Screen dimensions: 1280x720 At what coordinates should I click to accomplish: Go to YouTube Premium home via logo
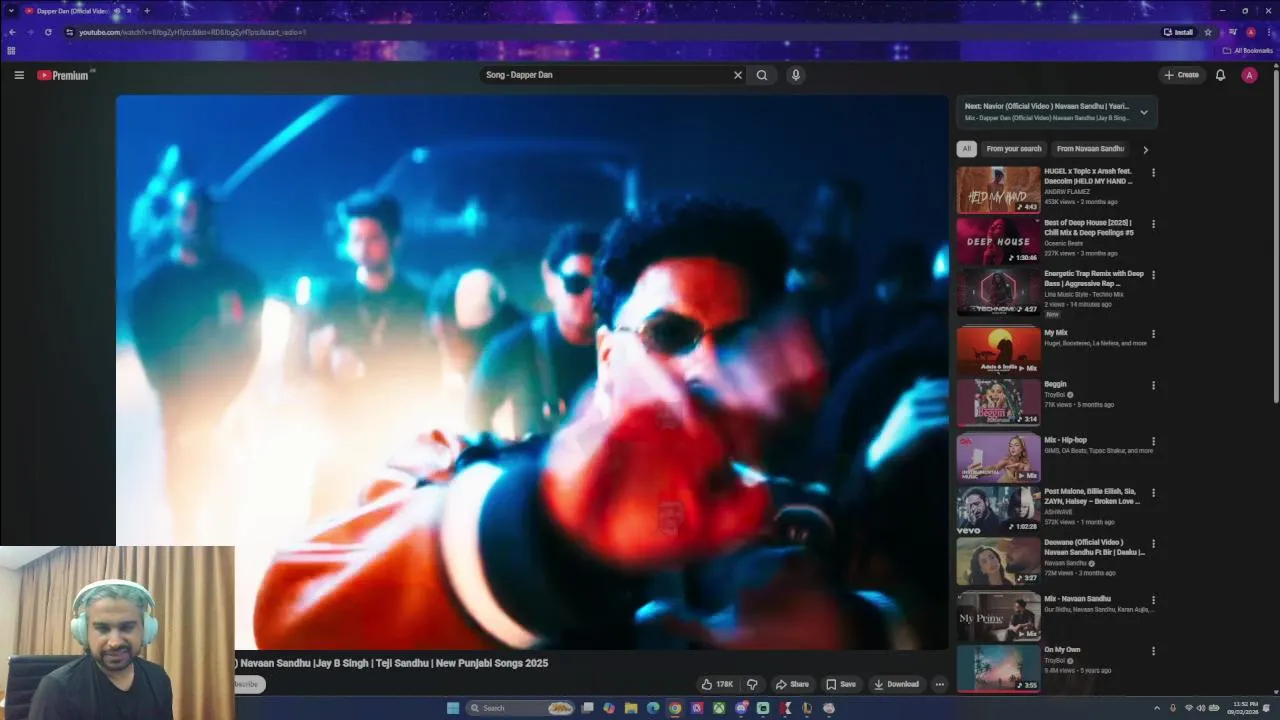[63, 75]
